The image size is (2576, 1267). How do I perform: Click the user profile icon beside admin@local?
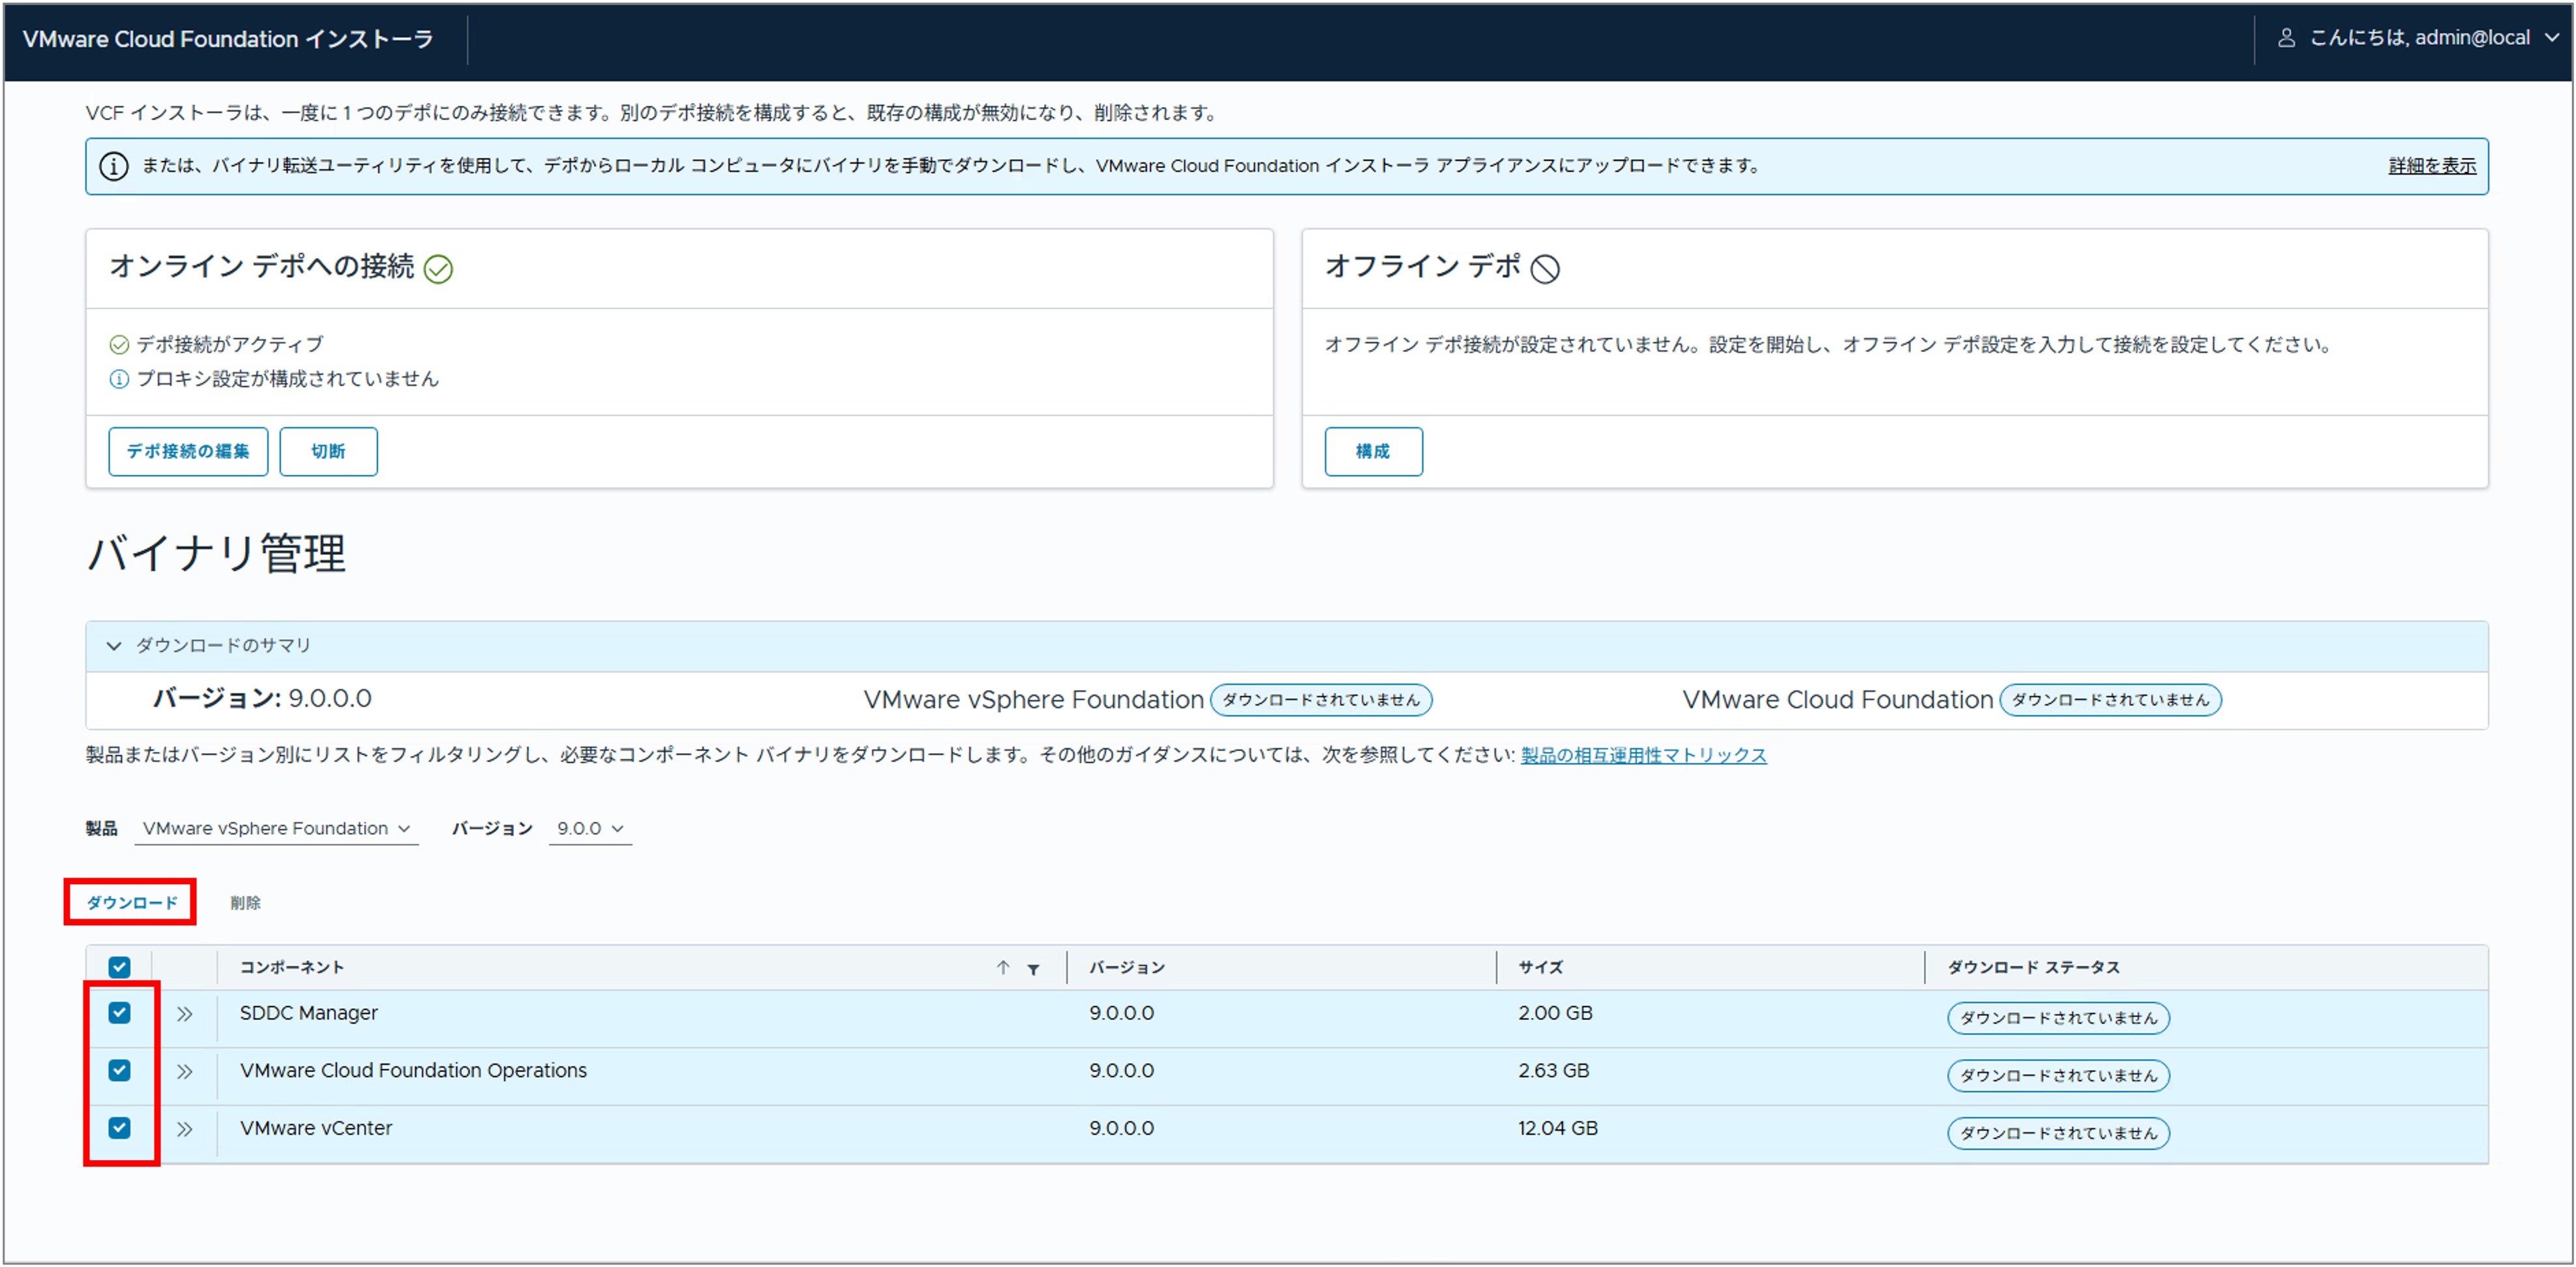2286,38
